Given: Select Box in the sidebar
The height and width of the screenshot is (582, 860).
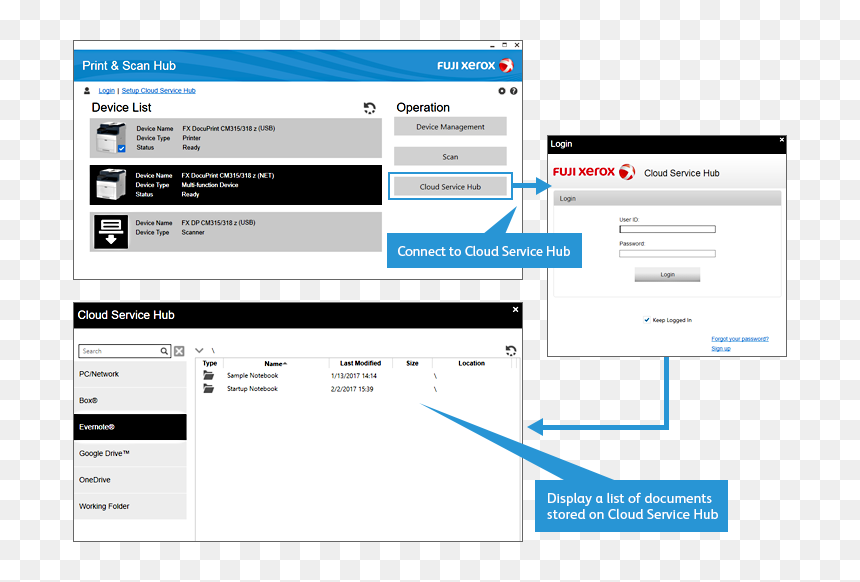Looking at the screenshot, I should tap(131, 400).
